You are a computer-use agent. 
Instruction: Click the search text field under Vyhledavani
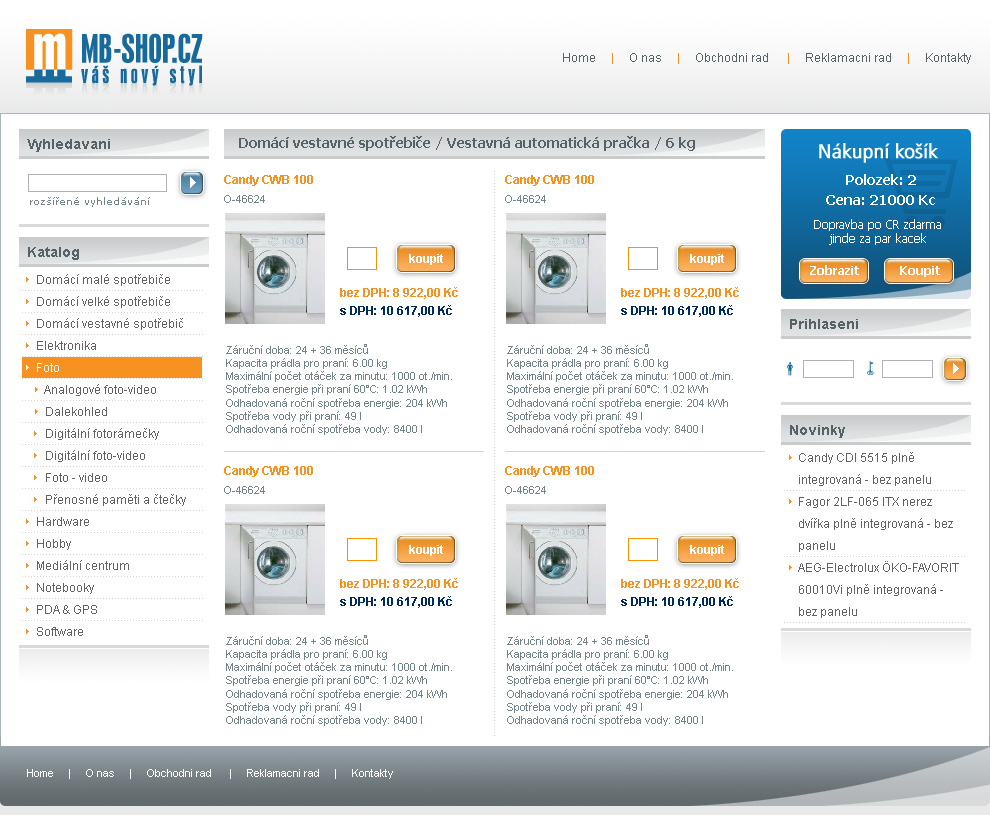(97, 183)
